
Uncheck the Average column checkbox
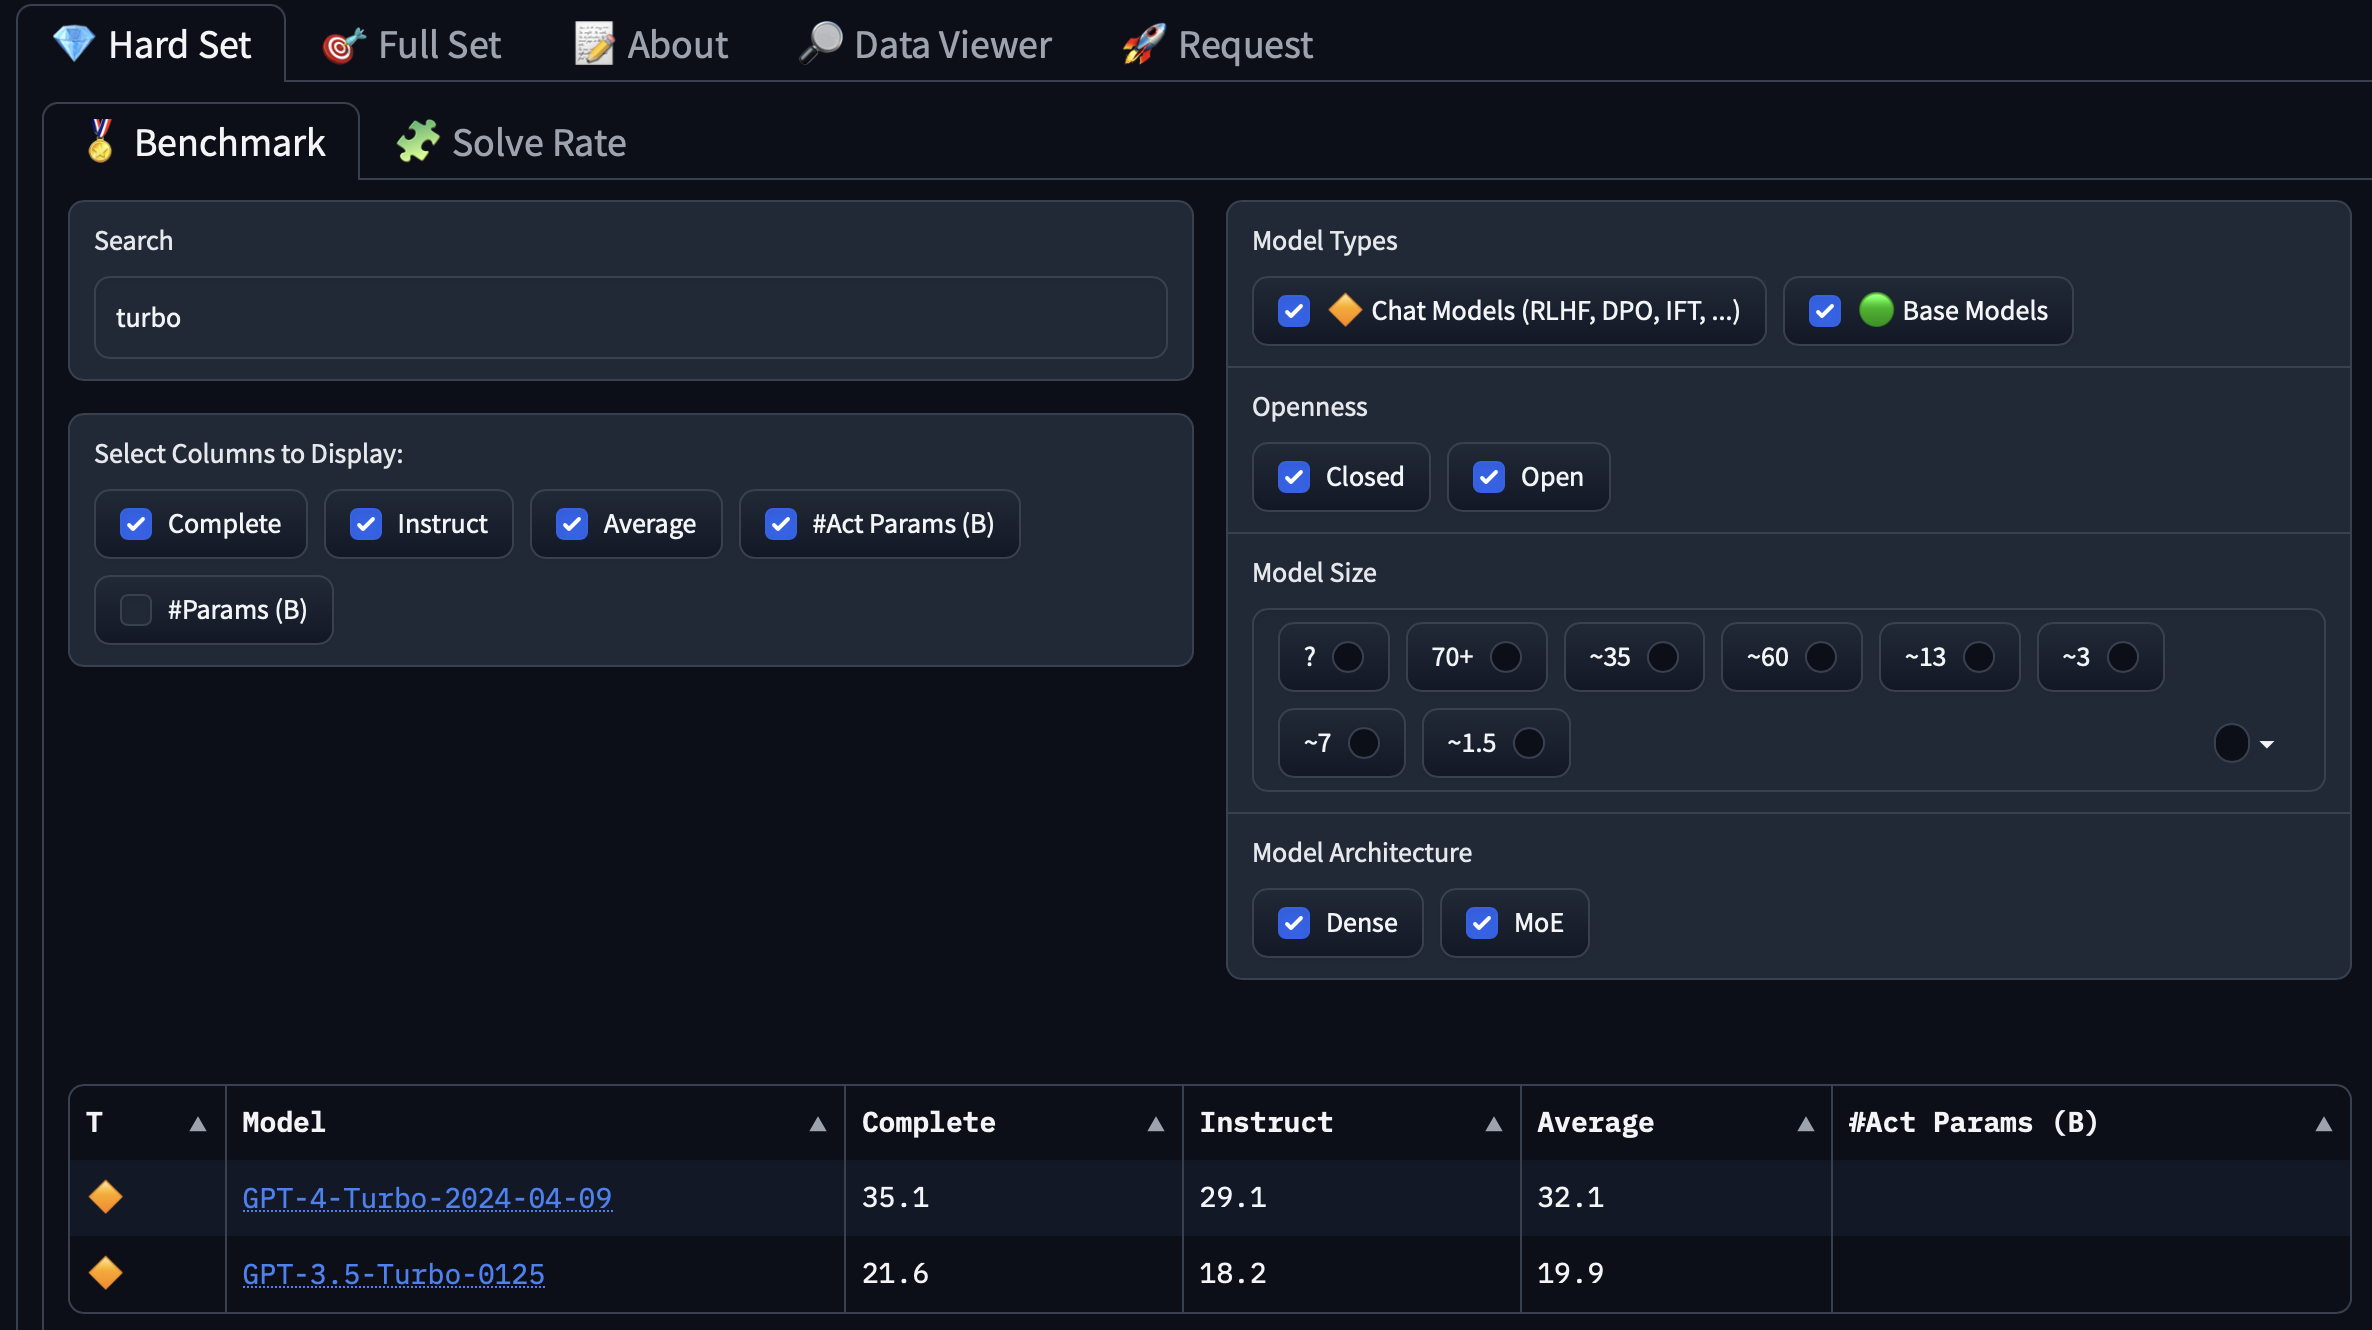coord(572,524)
